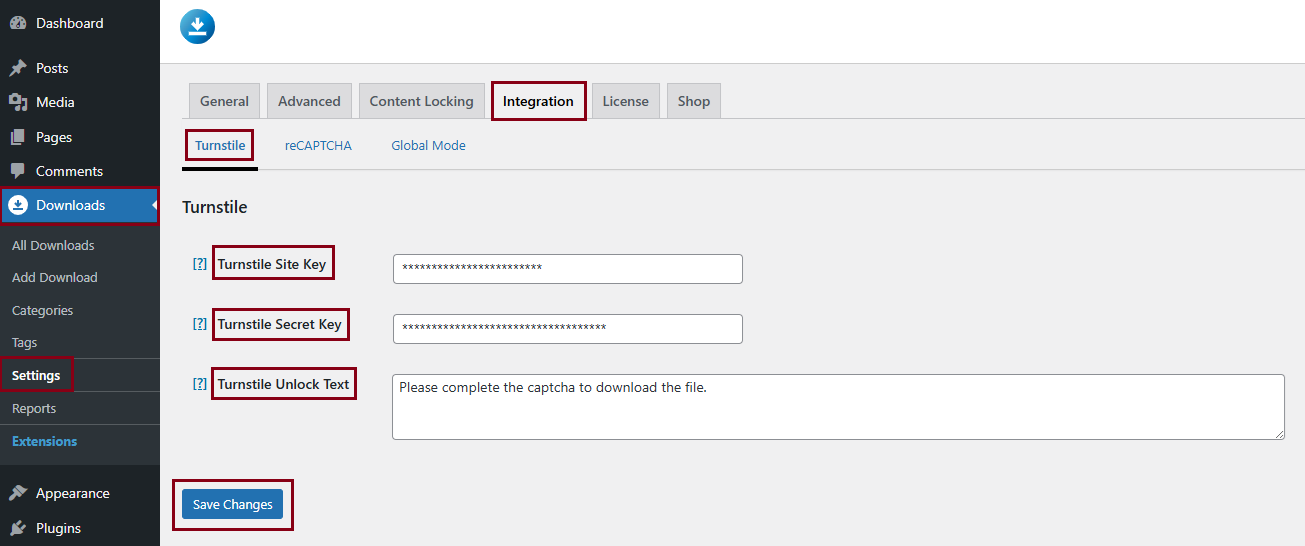This screenshot has height=546, width=1305.
Task: Click the Posts pushpin icon
Action: pos(18,68)
